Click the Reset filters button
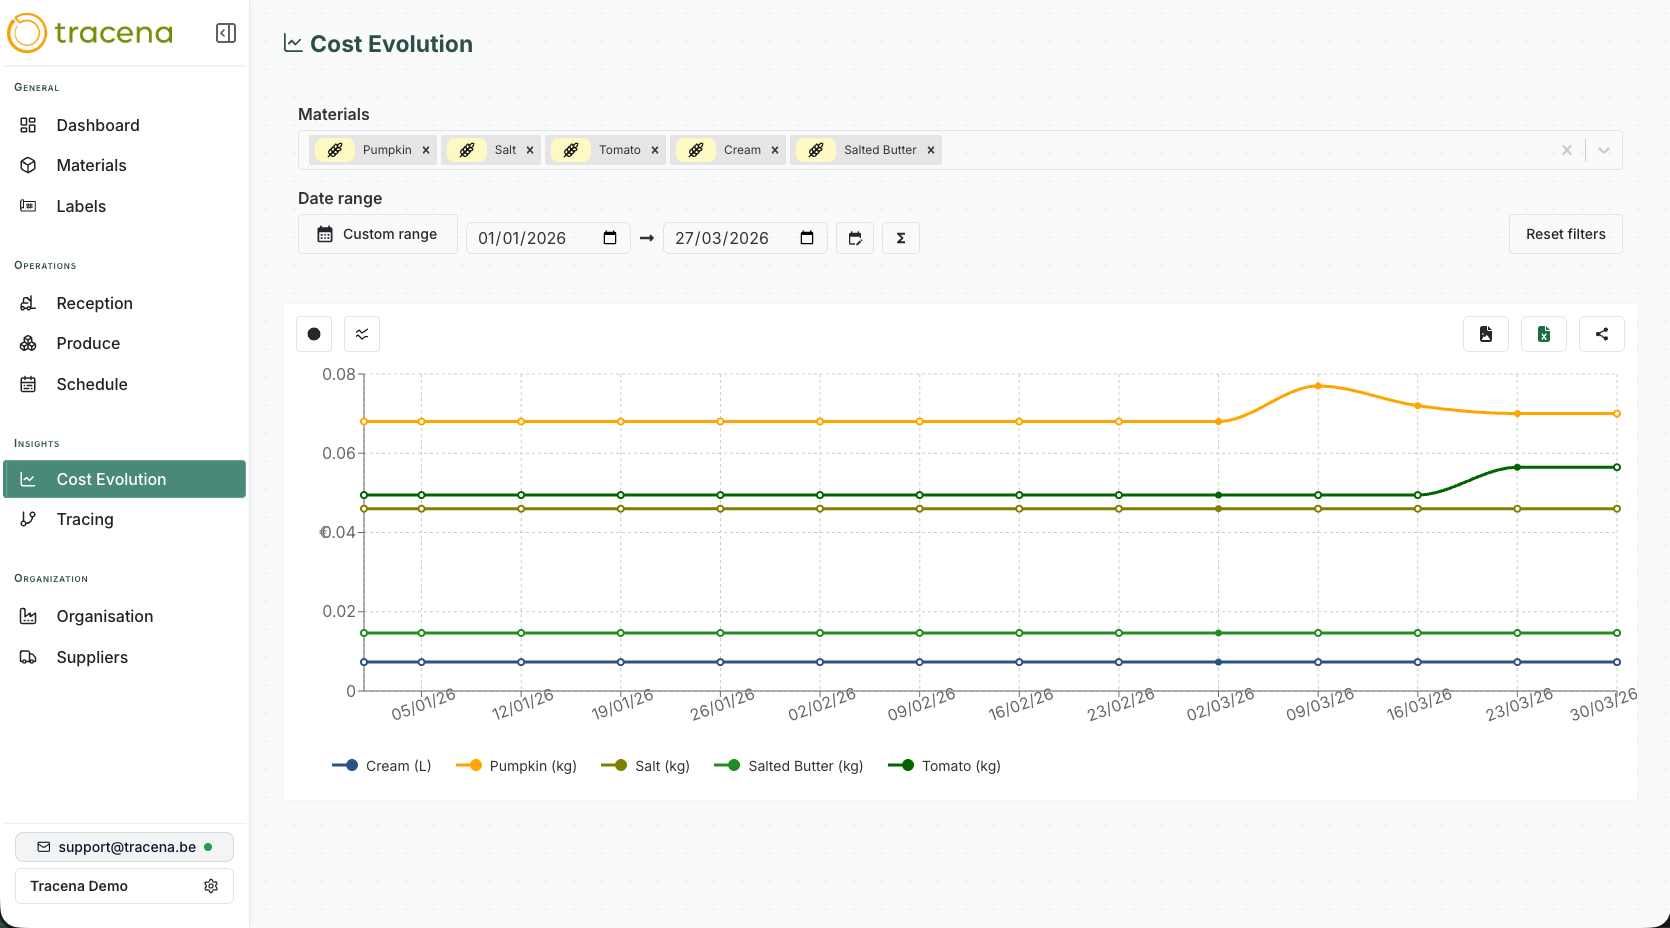The width and height of the screenshot is (1670, 928). coord(1565,234)
